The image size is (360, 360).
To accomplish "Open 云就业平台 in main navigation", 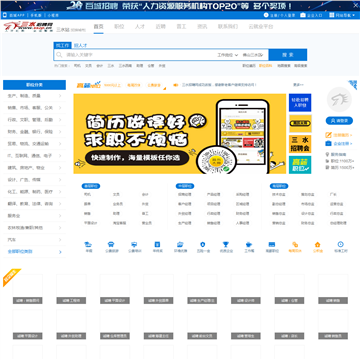I will pyautogui.click(x=261, y=27).
